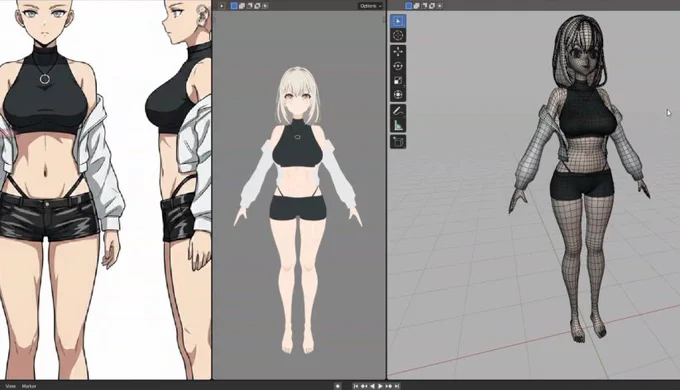Choose 'Extend selection' mode in right viewport header
The image size is (680, 390).
(416, 6)
